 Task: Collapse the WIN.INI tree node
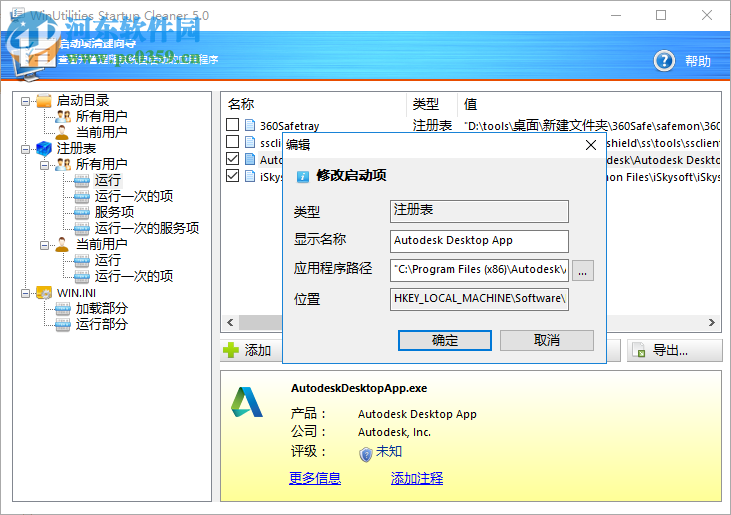tap(26, 293)
